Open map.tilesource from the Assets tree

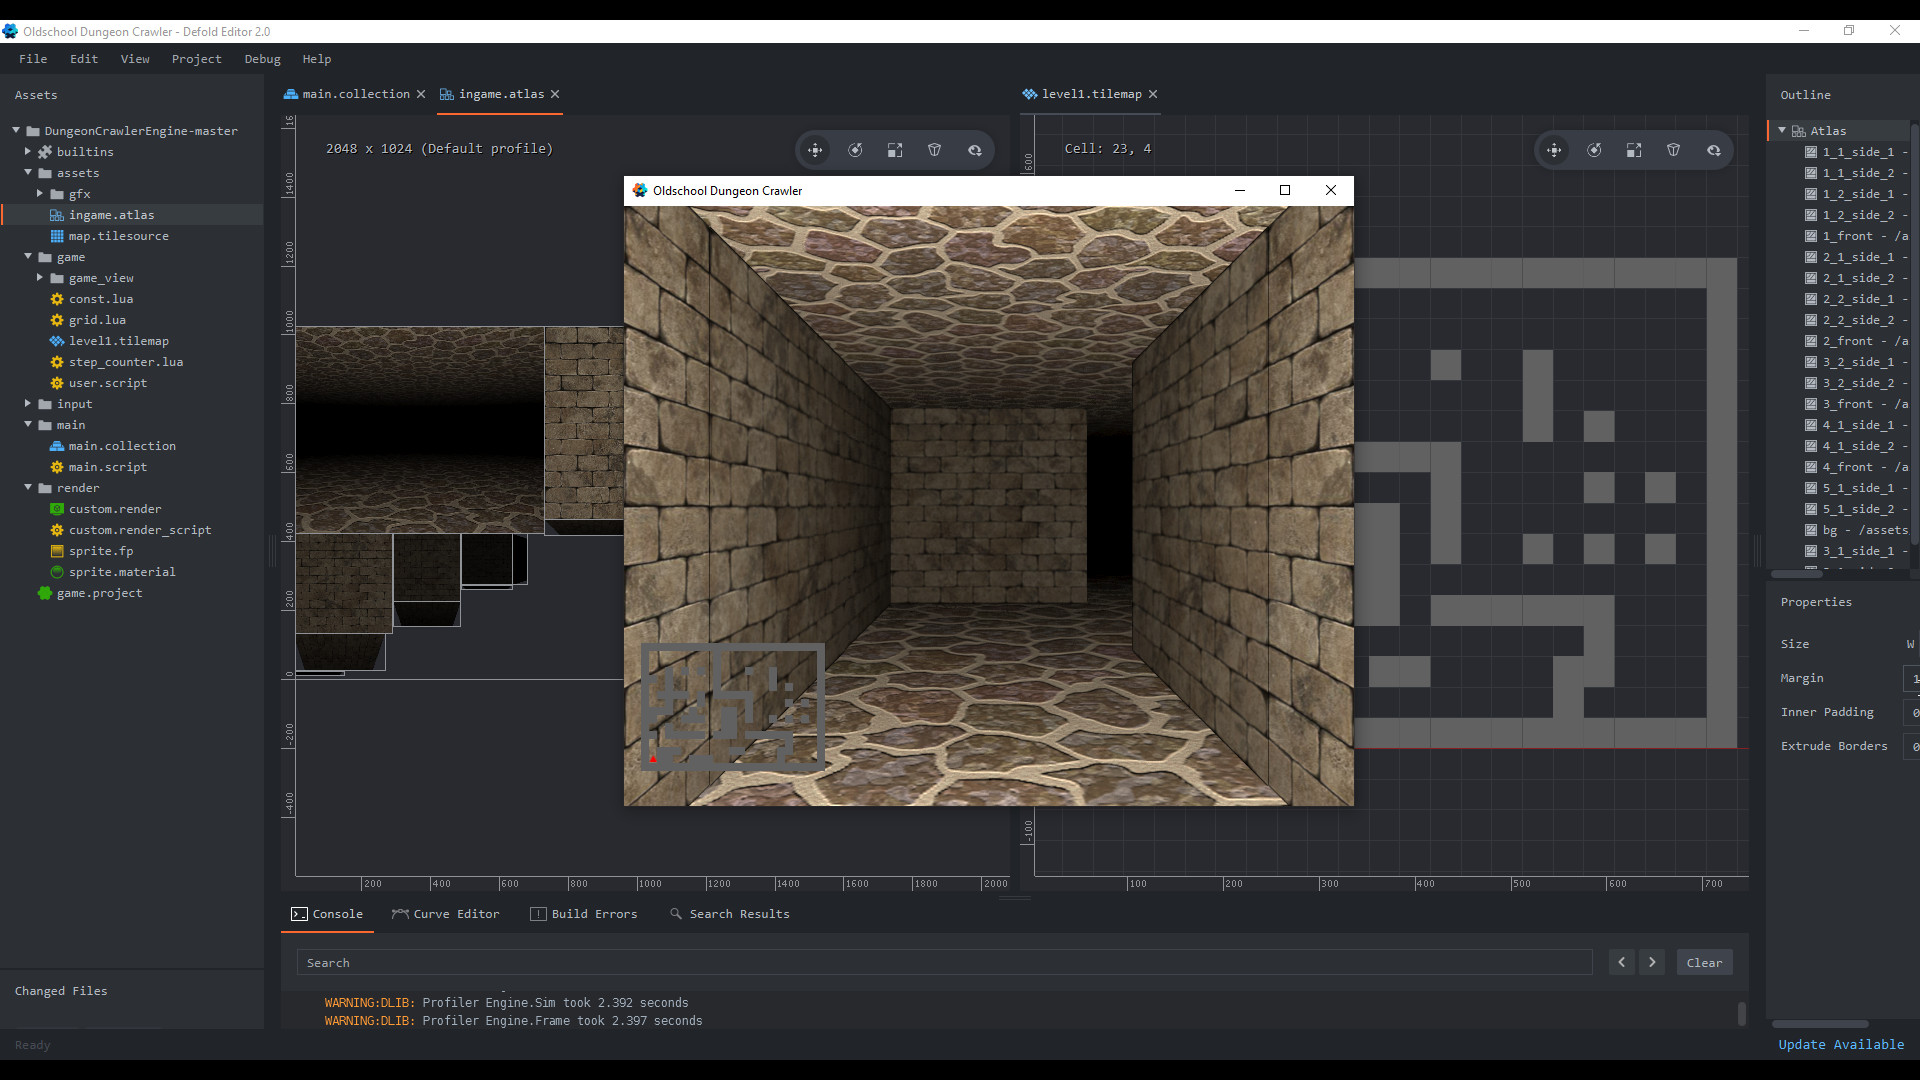[x=119, y=236]
